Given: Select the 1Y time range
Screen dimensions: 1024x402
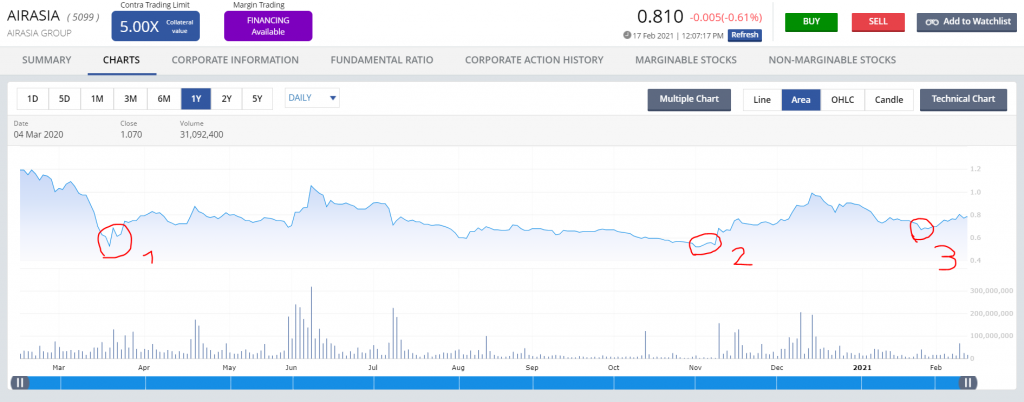Looking at the screenshot, I should click(x=196, y=99).
